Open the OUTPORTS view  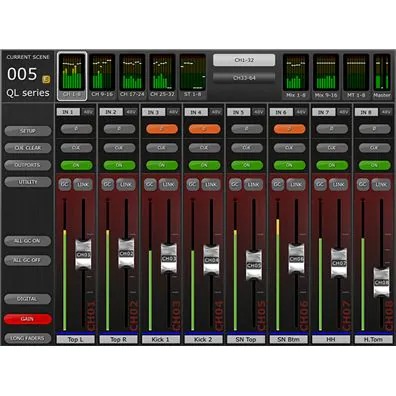28,165
